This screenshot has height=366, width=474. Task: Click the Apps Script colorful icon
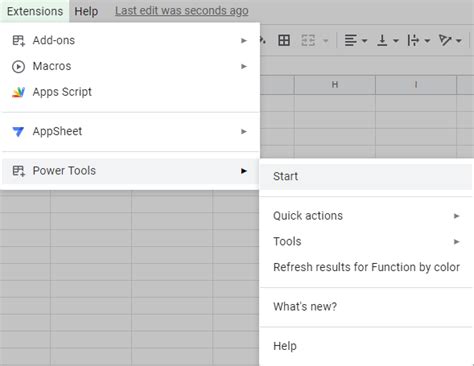[18, 92]
